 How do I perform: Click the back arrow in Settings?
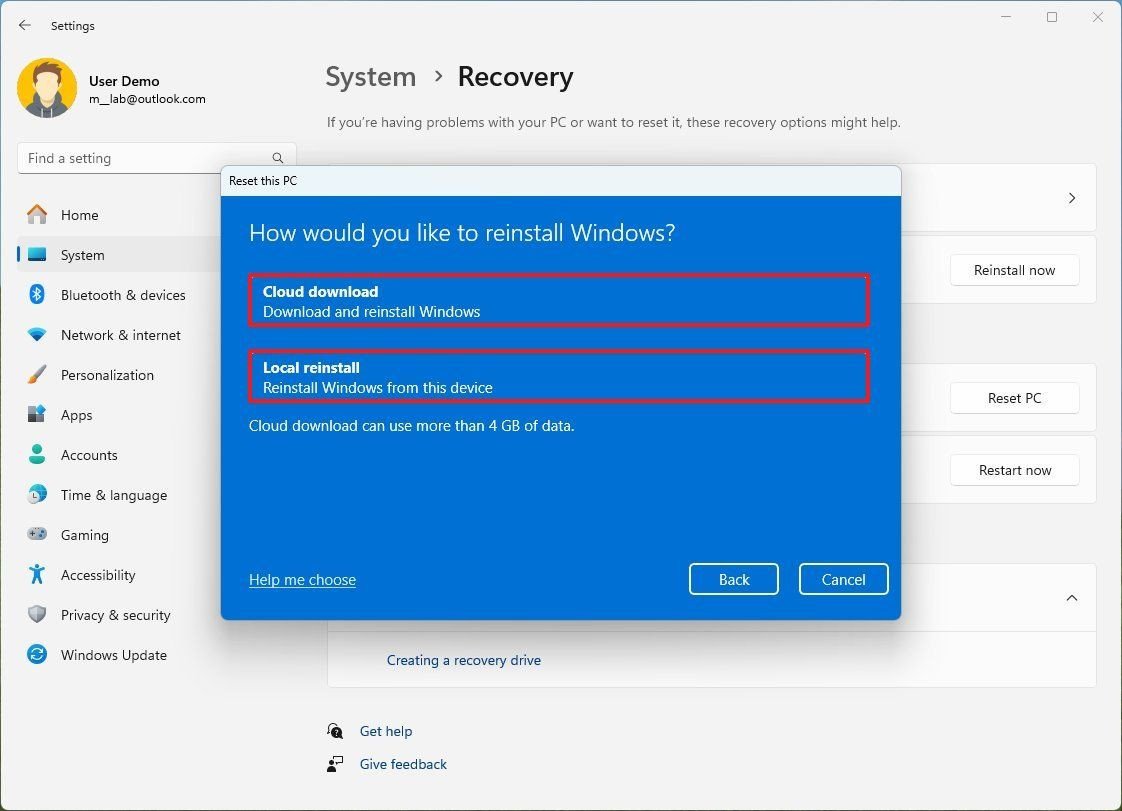pyautogui.click(x=24, y=25)
